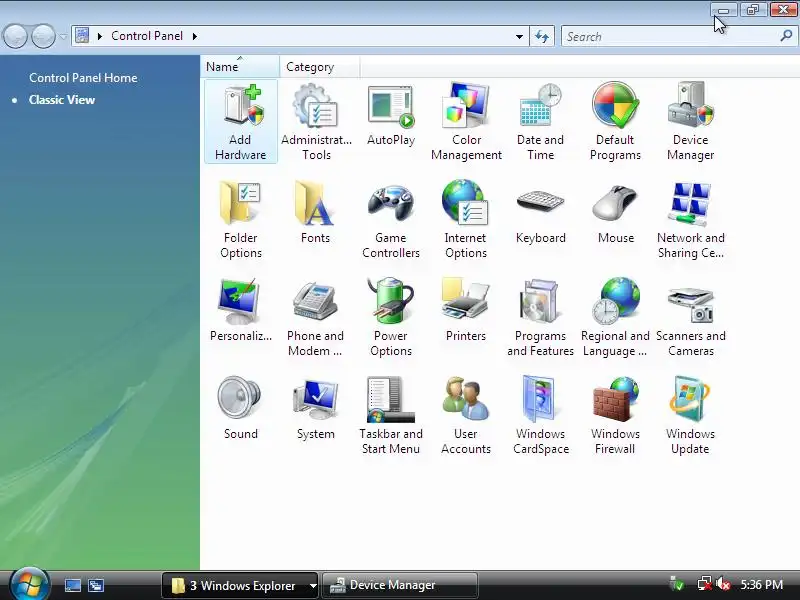
Task: Open Taskbar and Start Menu icon
Action: click(391, 416)
